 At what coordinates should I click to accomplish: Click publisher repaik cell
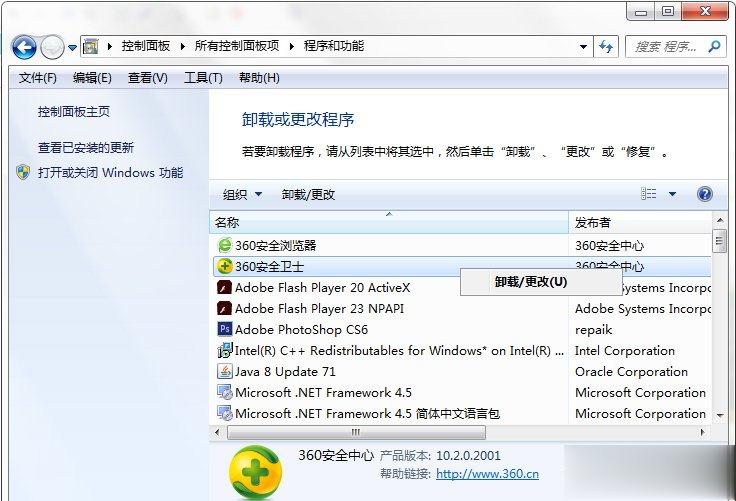point(593,330)
